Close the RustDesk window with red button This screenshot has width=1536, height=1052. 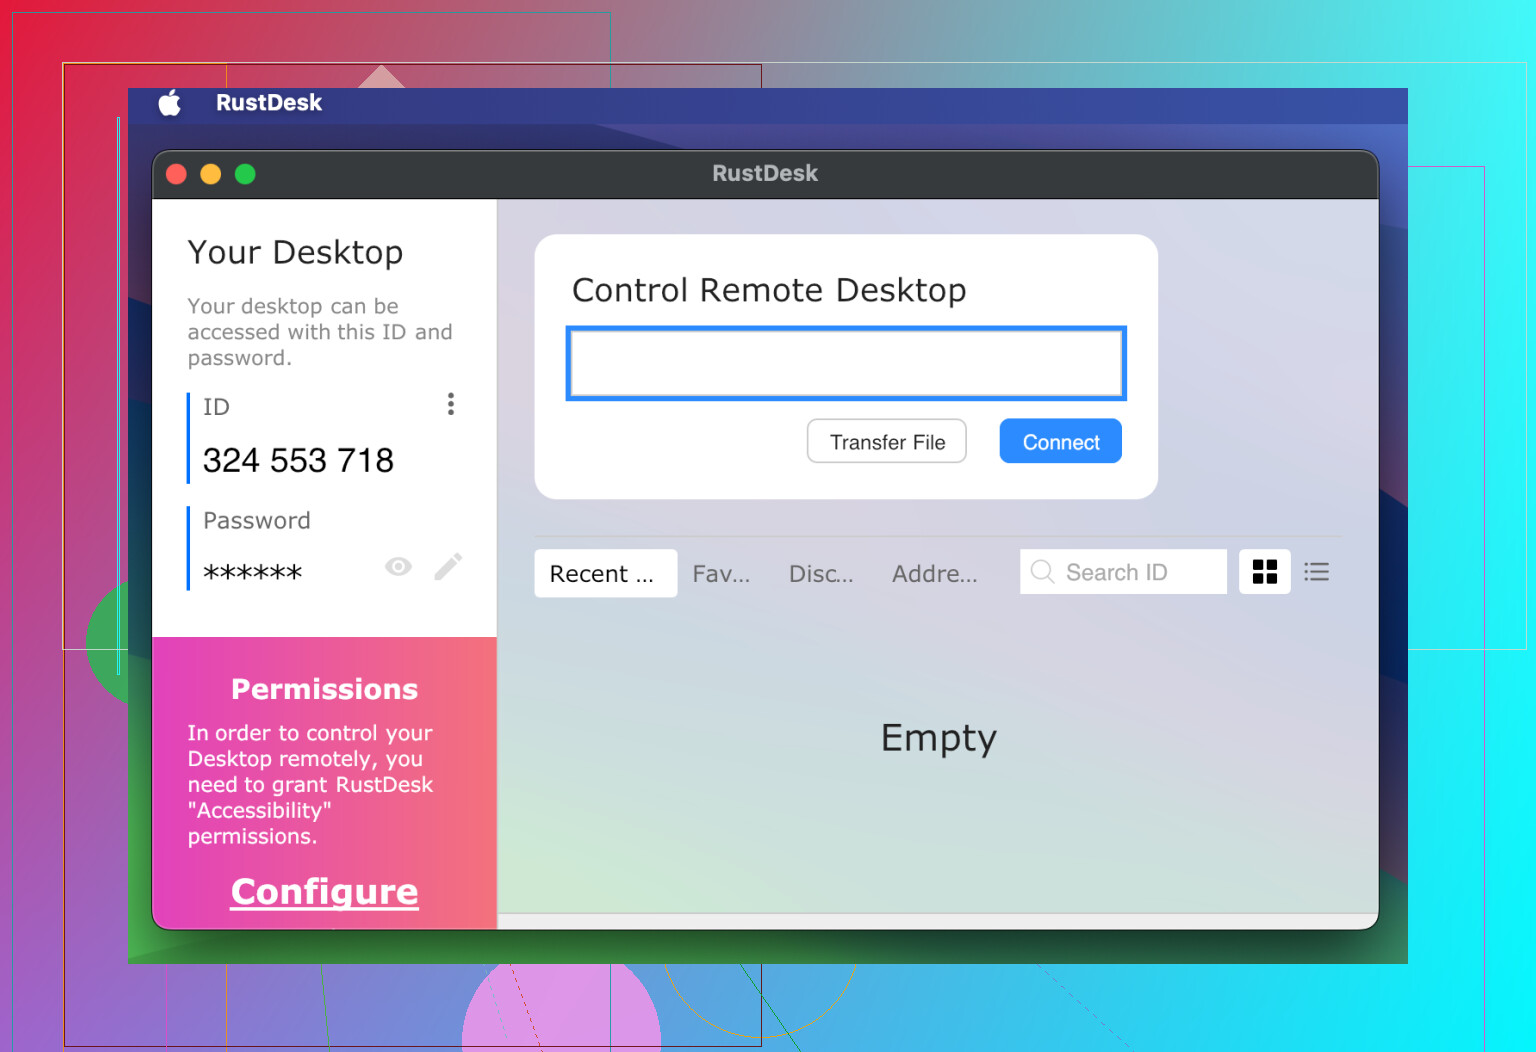point(177,175)
